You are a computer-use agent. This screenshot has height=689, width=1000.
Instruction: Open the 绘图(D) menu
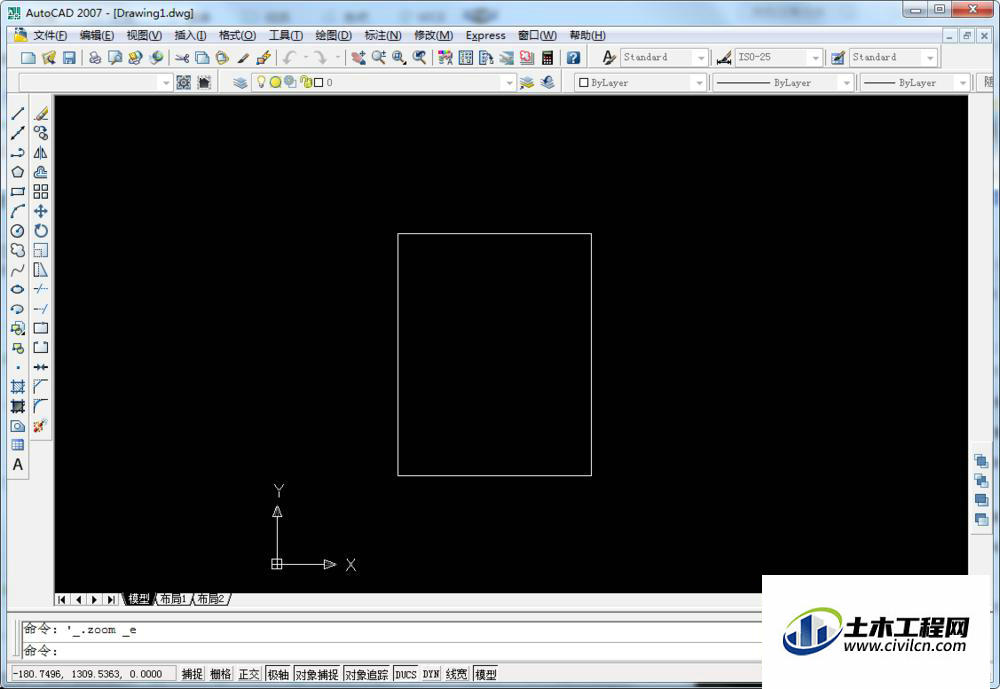point(334,35)
